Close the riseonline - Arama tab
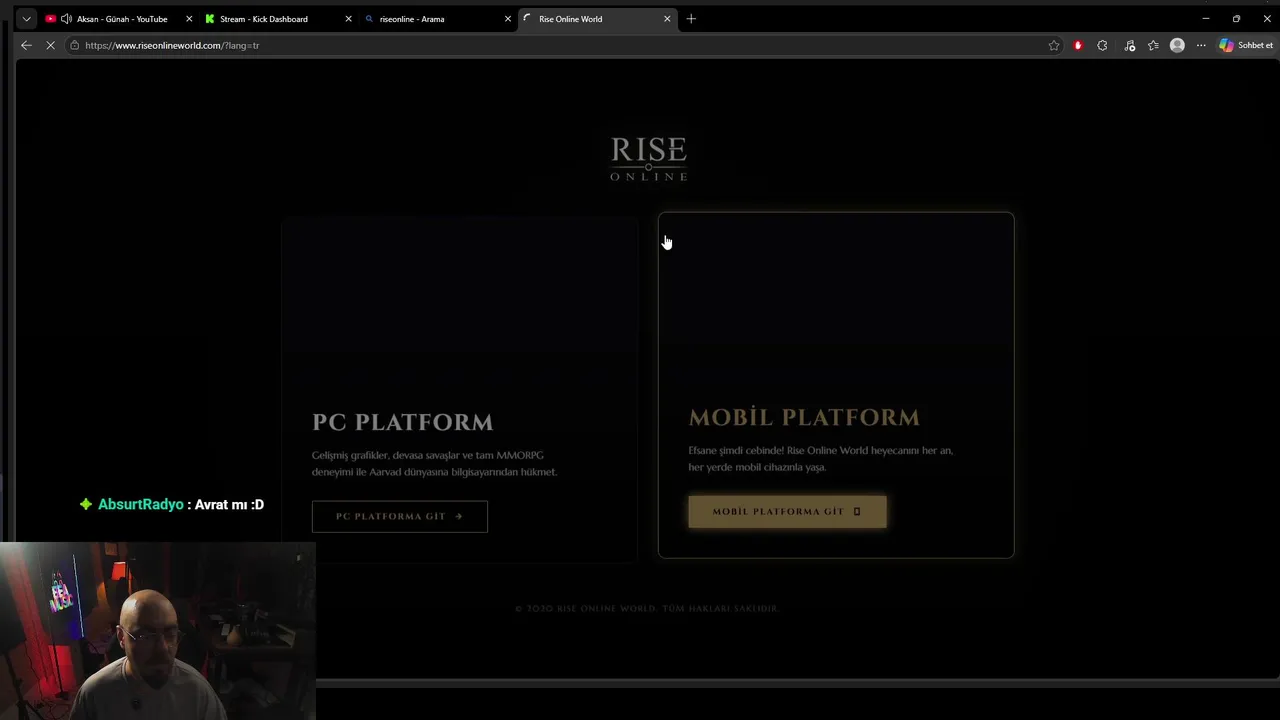 (508, 19)
